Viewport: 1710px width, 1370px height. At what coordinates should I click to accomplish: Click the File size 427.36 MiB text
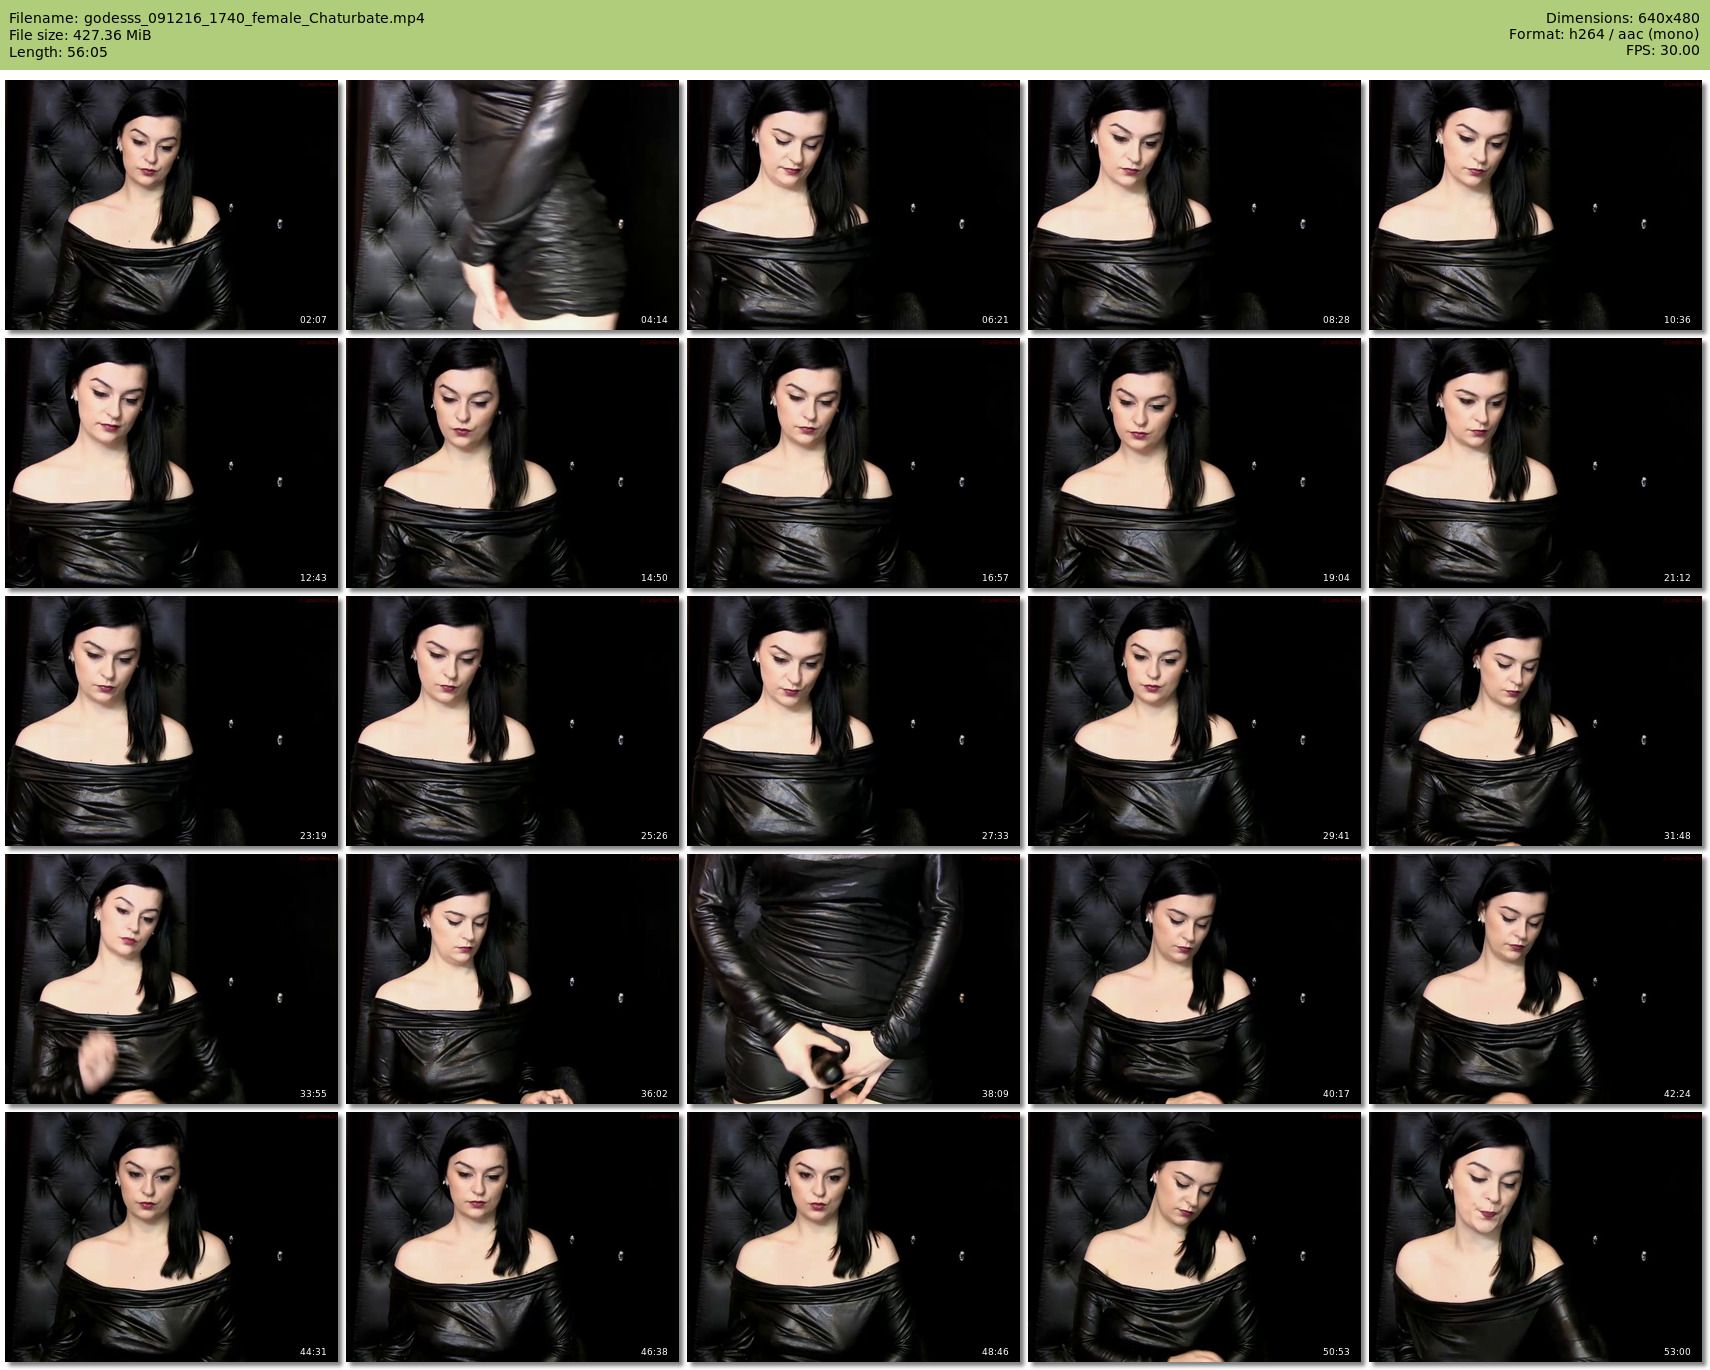tap(80, 35)
